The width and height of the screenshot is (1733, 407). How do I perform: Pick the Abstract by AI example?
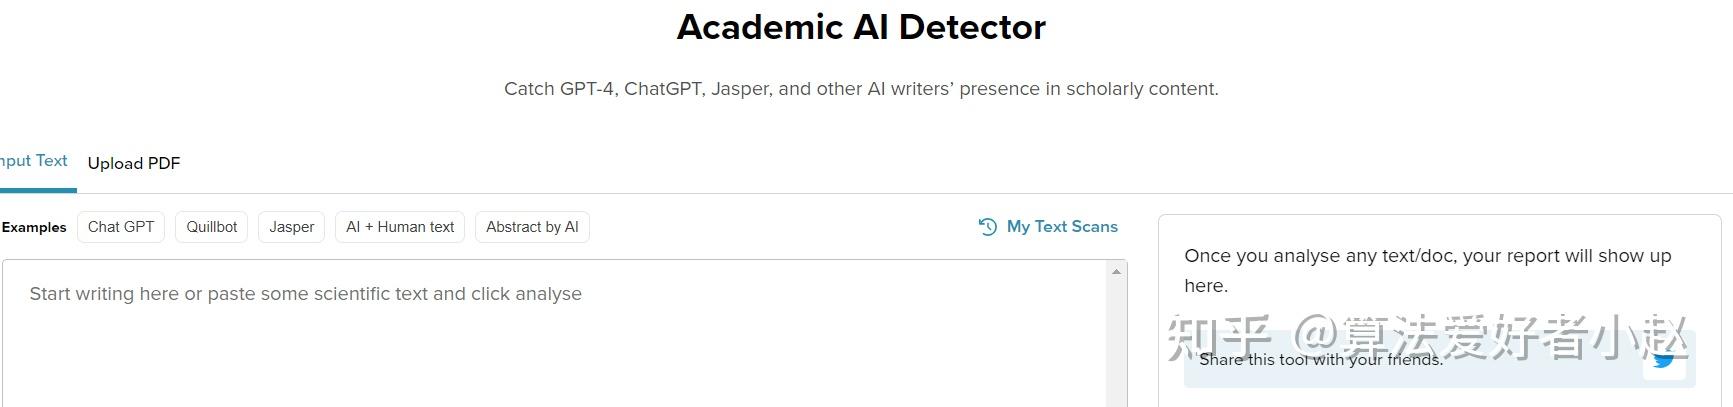(532, 227)
